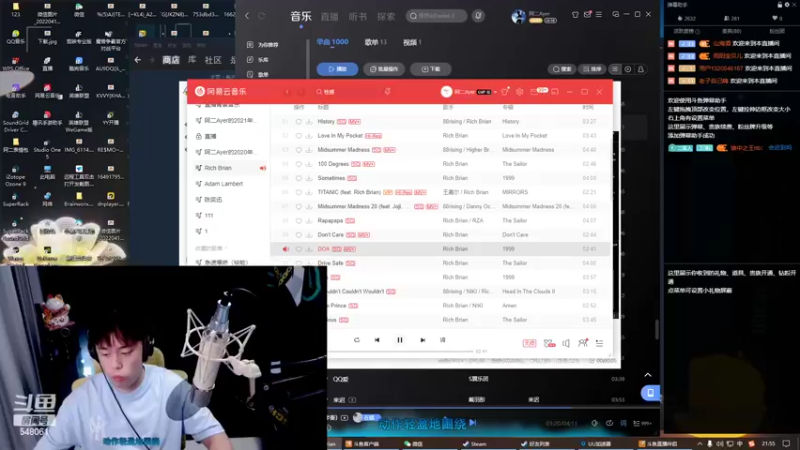Select Adam Lambert playlist in sidebar

(223, 184)
